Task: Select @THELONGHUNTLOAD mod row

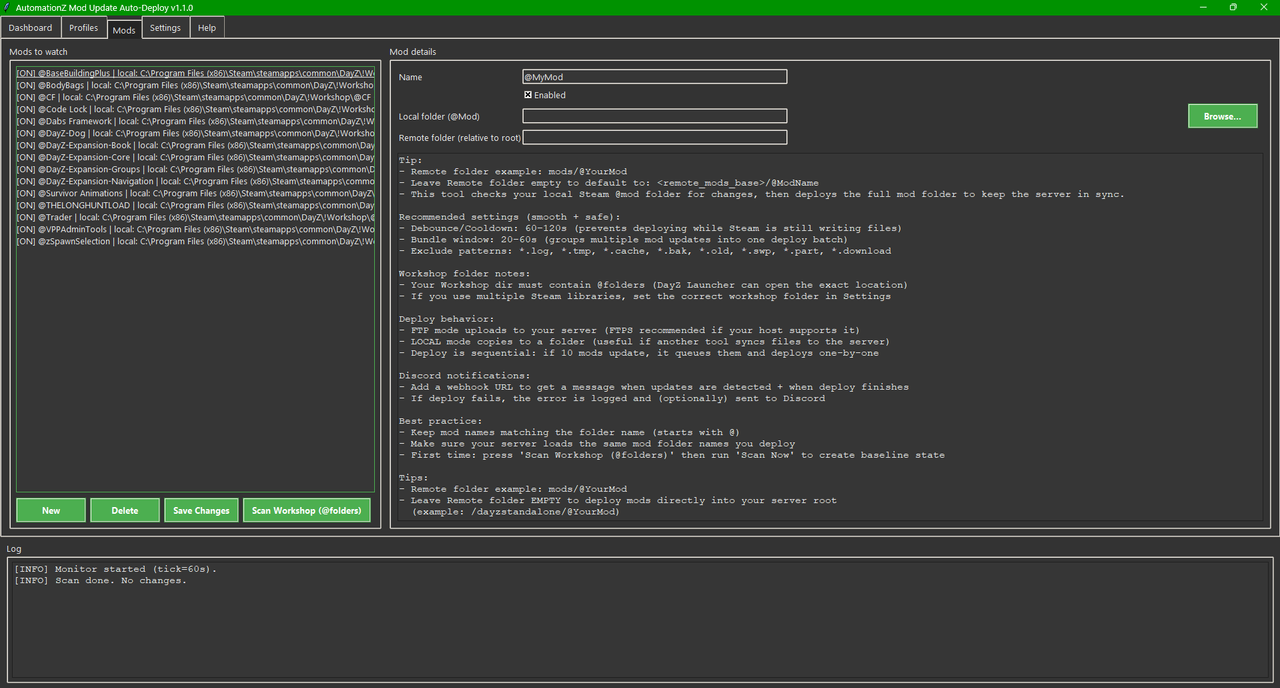Action: [196, 205]
